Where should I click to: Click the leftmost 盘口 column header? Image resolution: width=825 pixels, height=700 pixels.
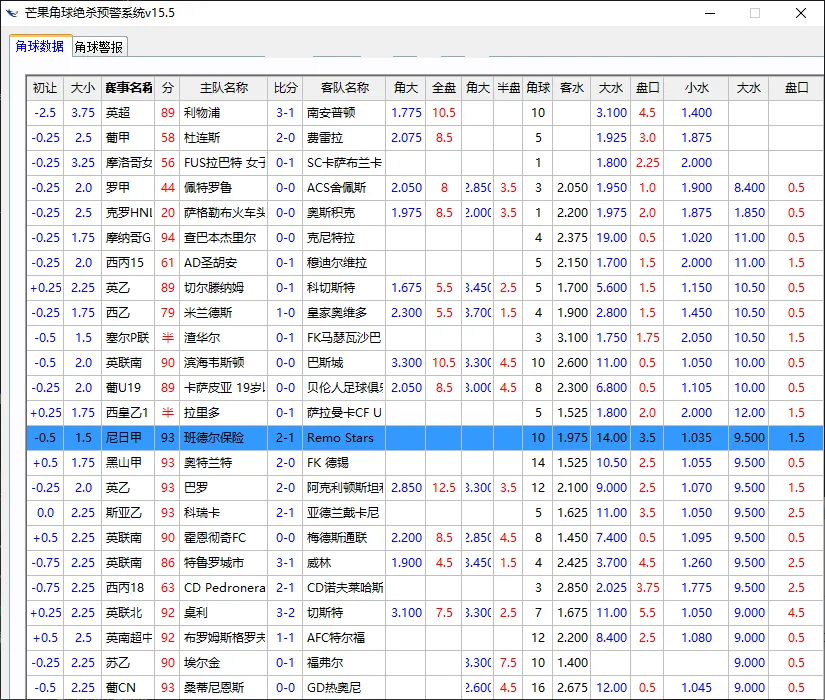[x=647, y=87]
